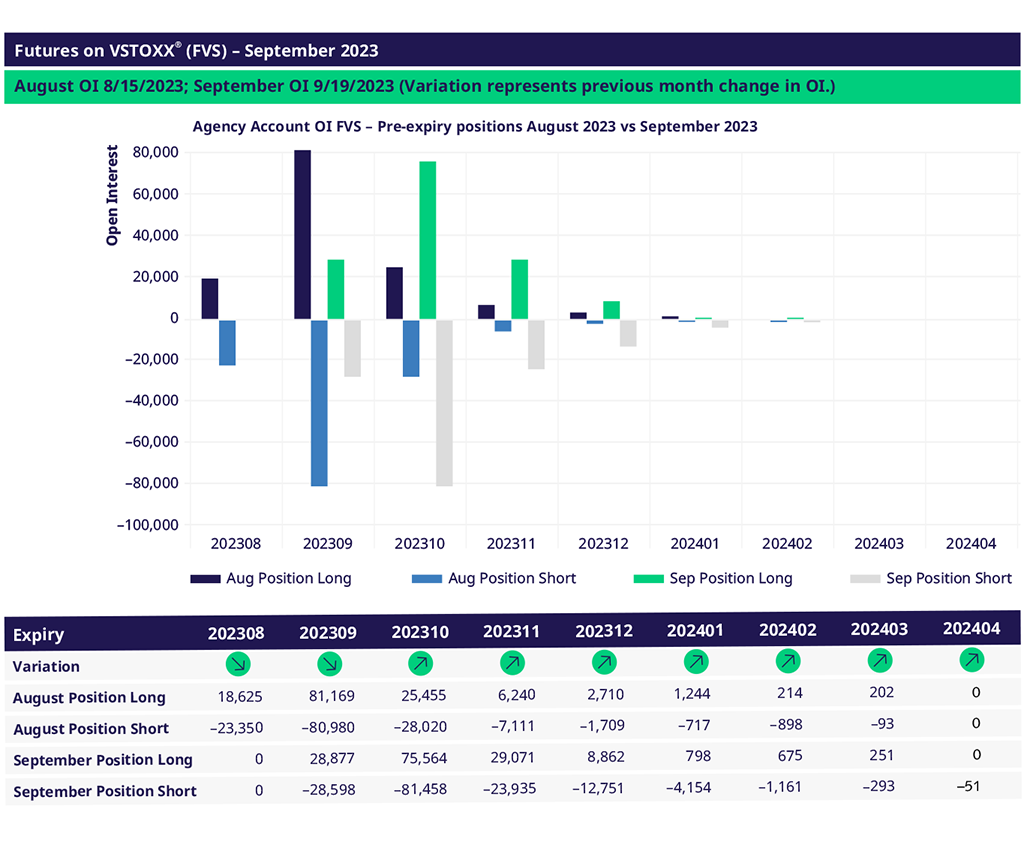Screen dimensions: 1024x842
Task: Select the 202309 Aug Position Long bar
Action: click(x=302, y=235)
